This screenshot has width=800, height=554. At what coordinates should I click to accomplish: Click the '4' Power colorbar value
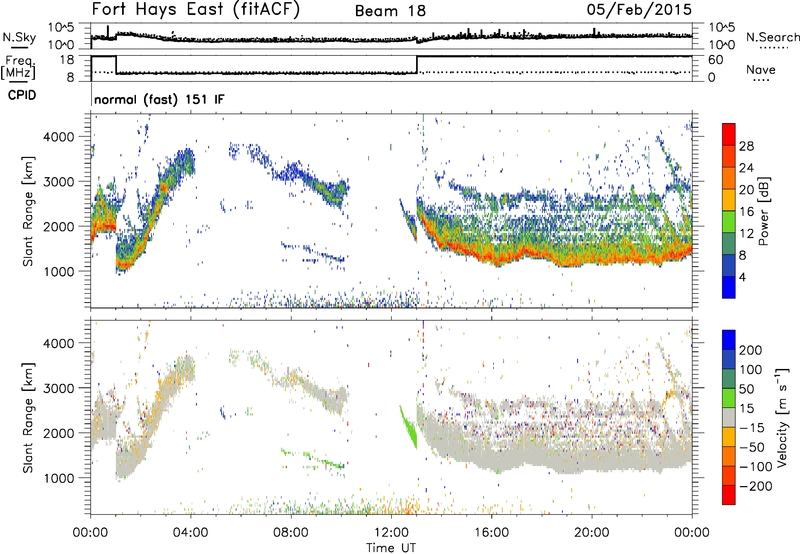click(742, 277)
